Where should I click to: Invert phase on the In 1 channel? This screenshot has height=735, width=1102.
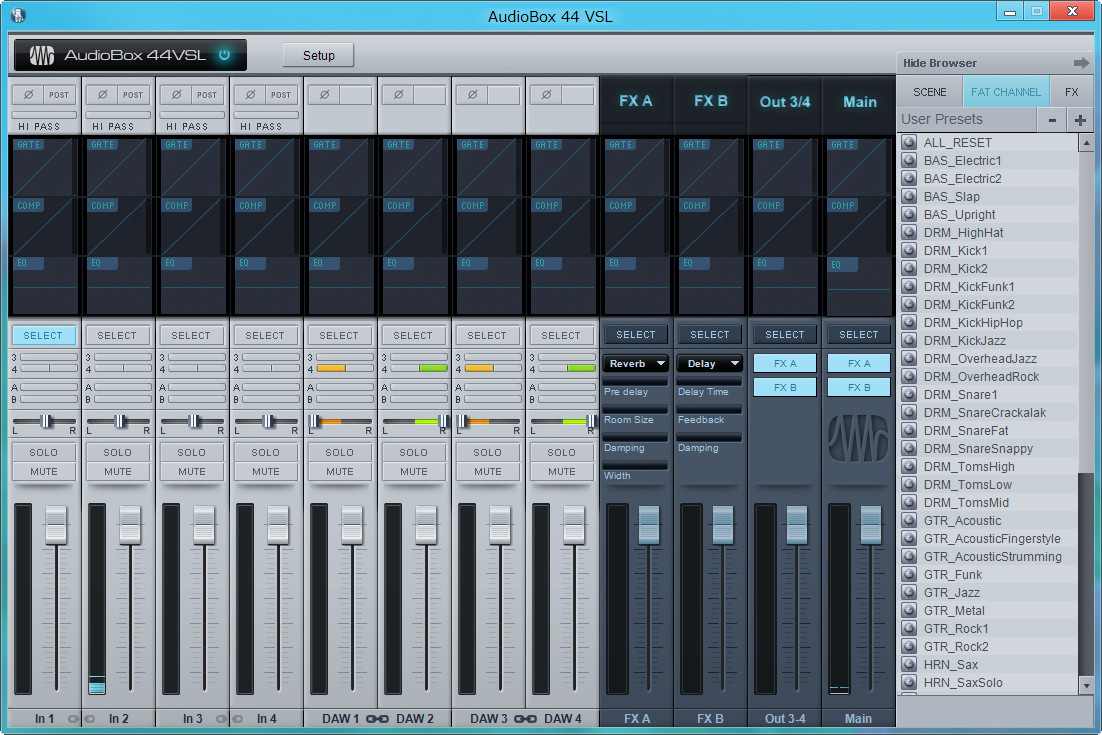(28, 95)
